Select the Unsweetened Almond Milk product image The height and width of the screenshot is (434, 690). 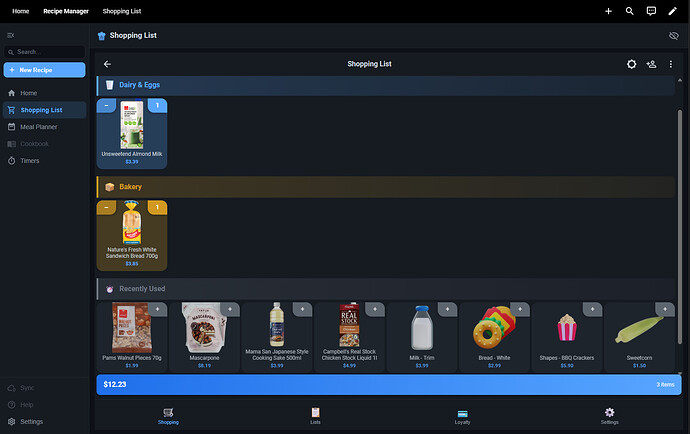(132, 125)
